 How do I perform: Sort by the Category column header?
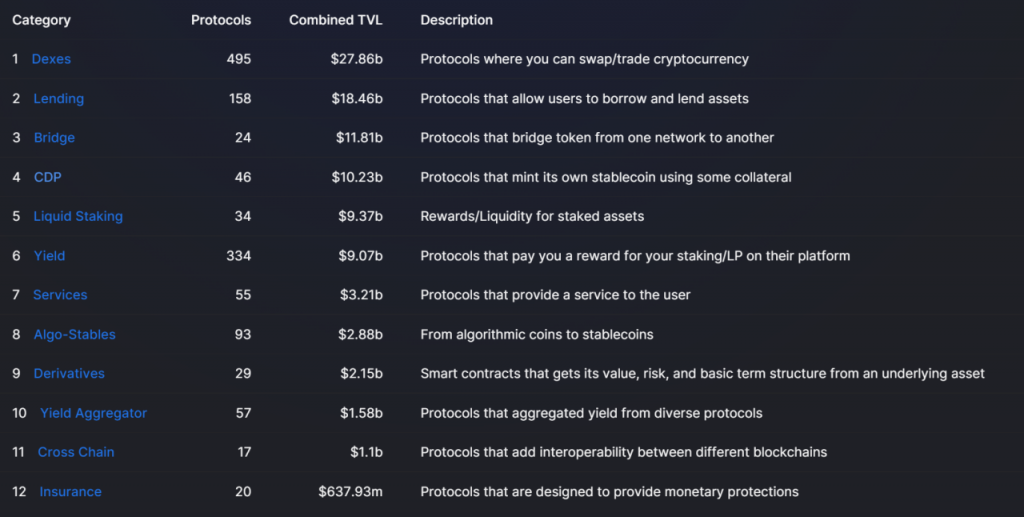pos(41,20)
